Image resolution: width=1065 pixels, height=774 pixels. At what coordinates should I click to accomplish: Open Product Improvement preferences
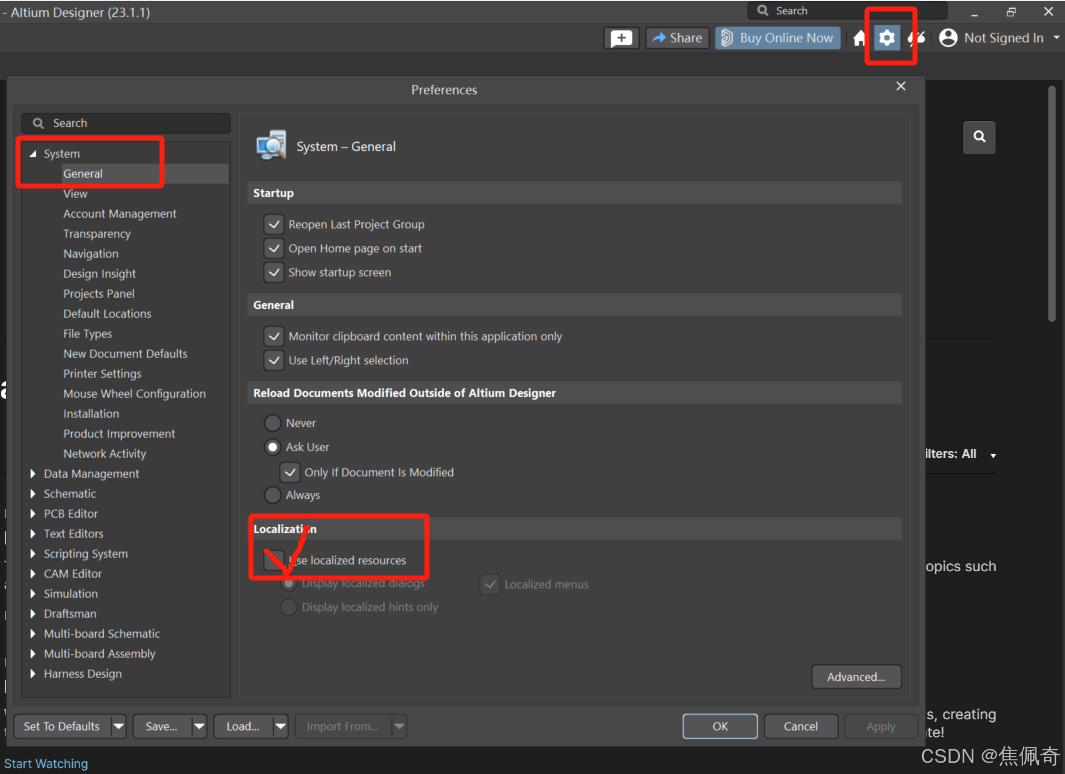click(x=119, y=434)
